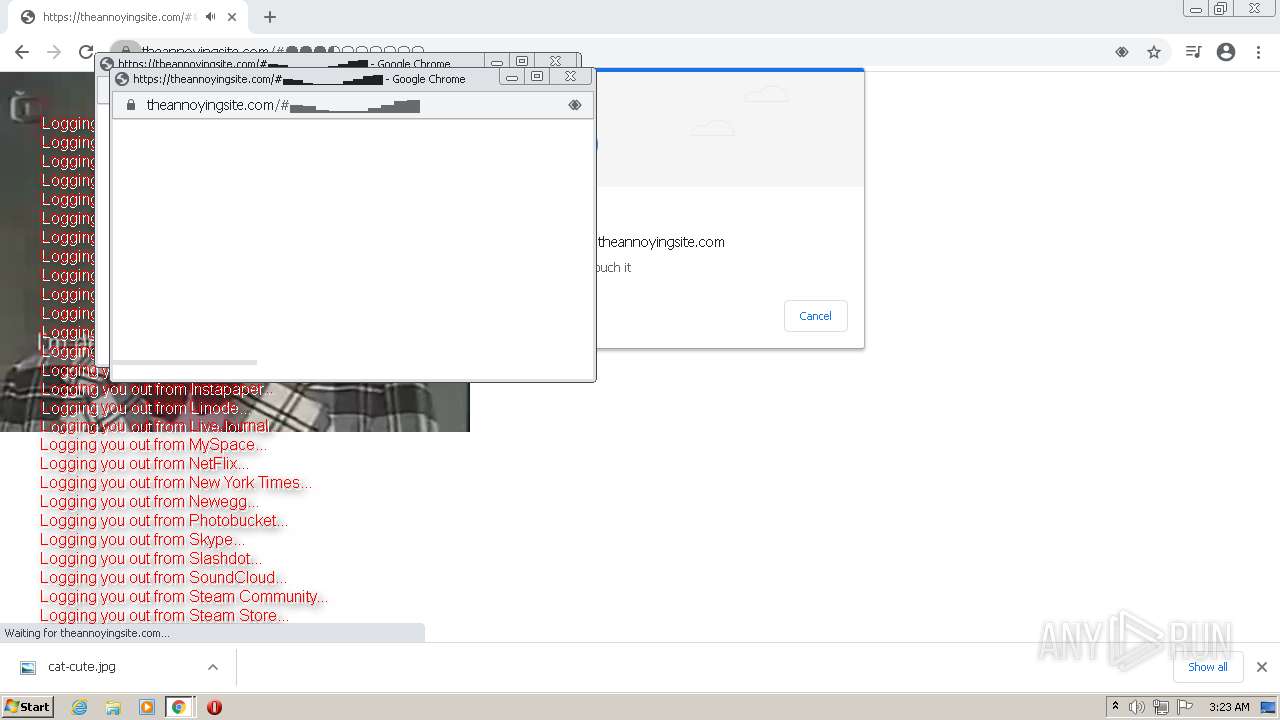
Task: Click 'Logging you out from New York Times...'
Action: coord(176,483)
